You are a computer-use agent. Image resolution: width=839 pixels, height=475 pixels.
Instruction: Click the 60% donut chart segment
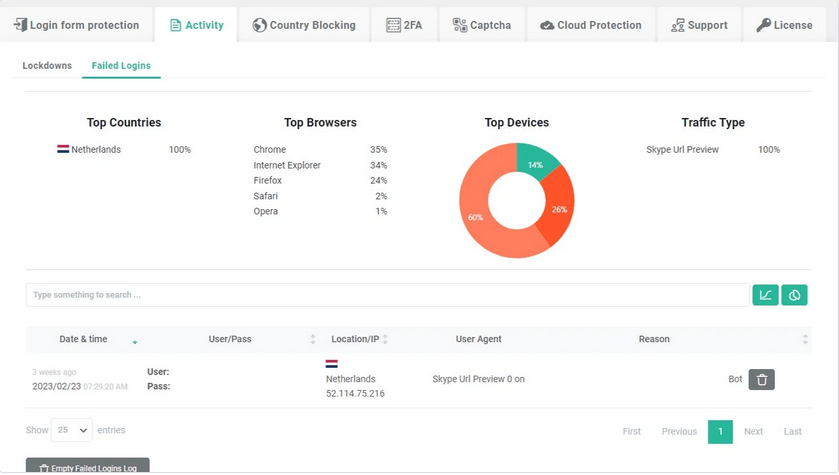pos(475,217)
